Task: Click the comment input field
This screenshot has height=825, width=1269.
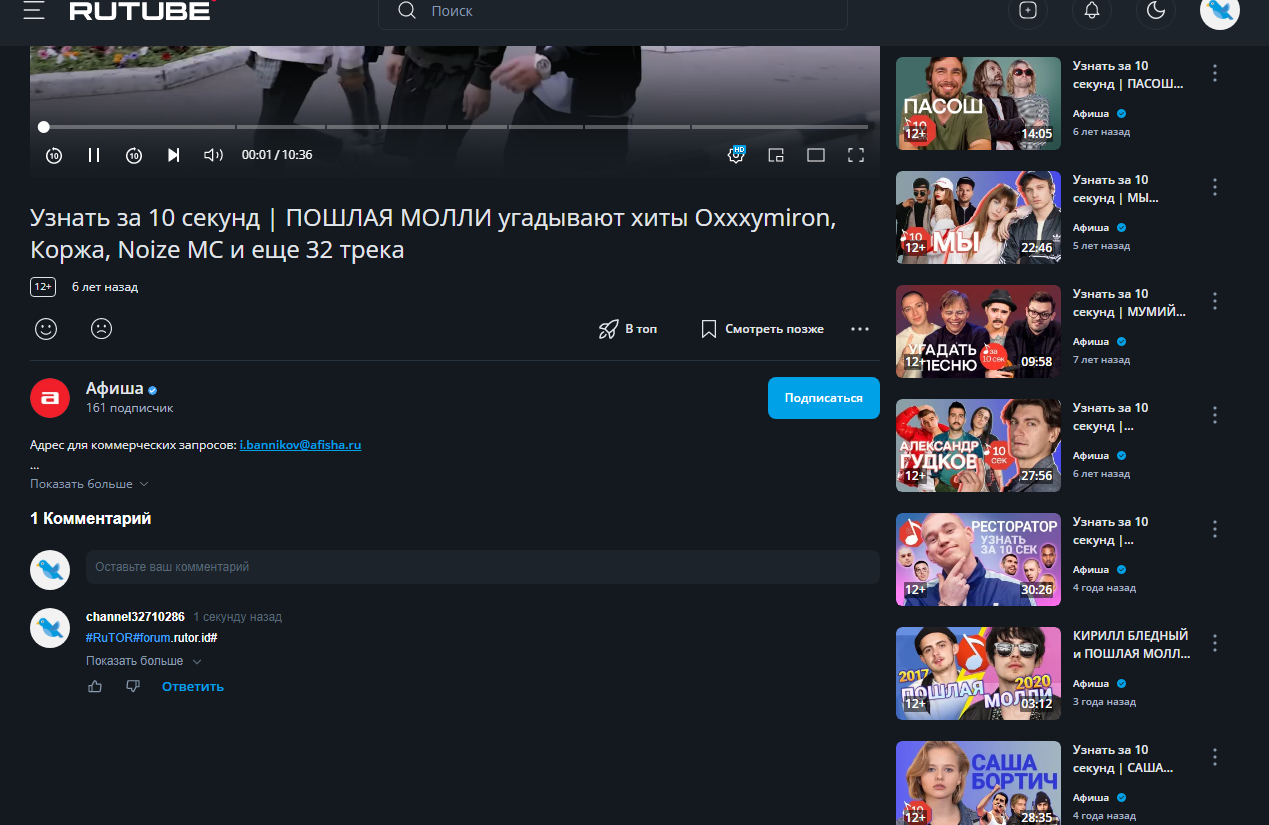Action: click(x=482, y=567)
